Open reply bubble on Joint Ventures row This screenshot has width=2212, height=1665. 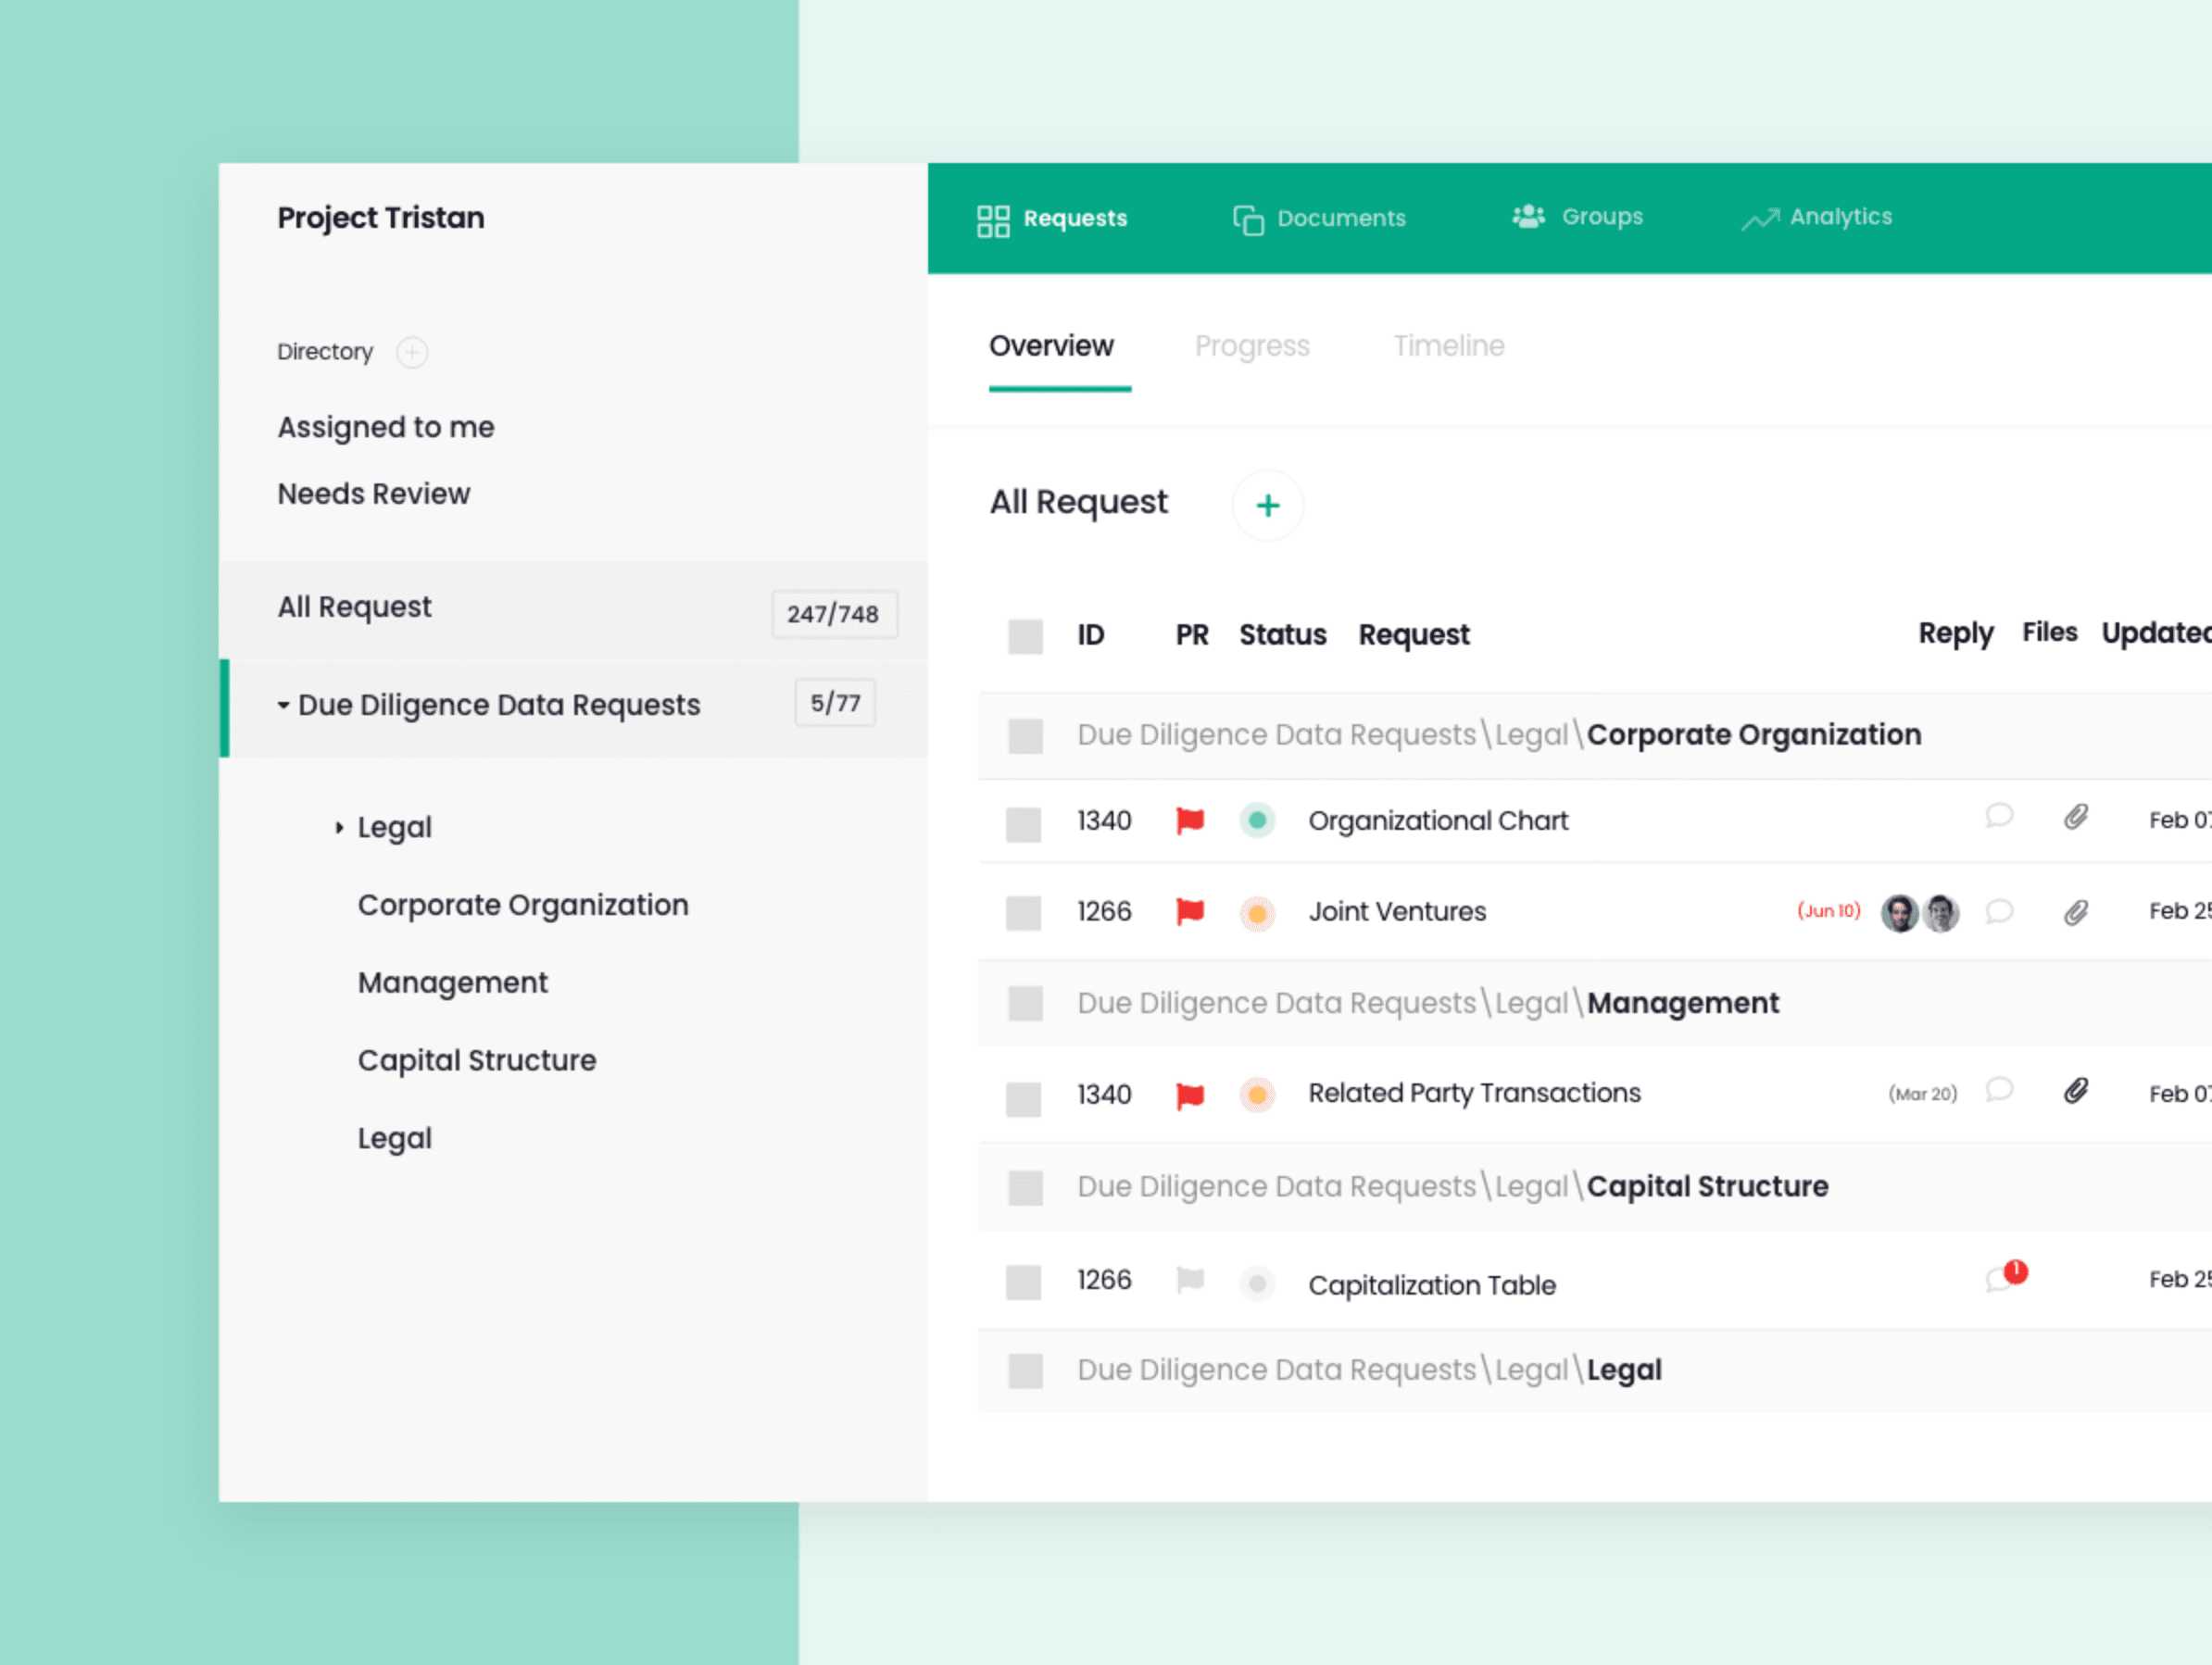(x=1998, y=912)
